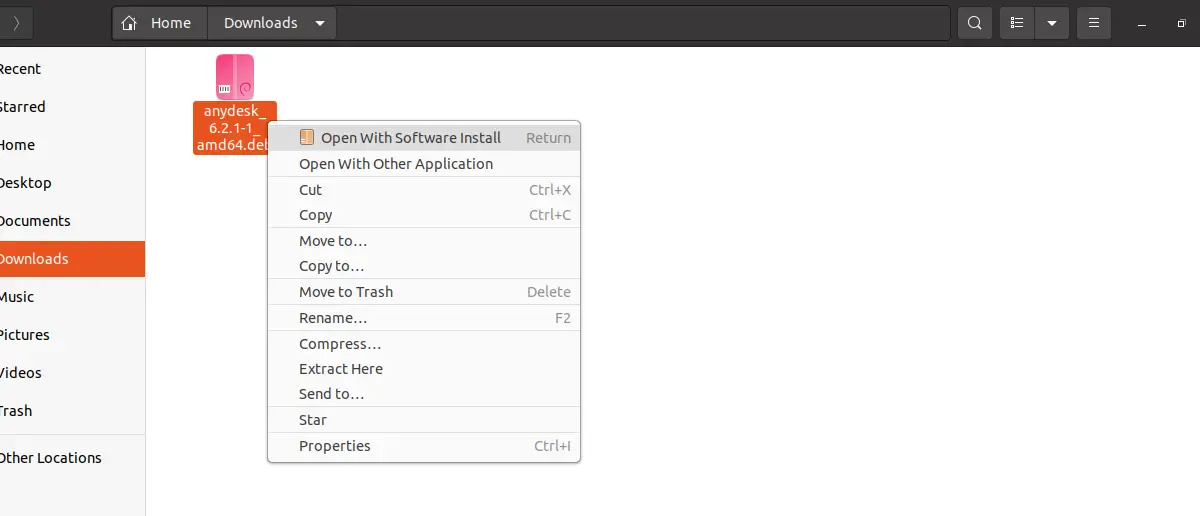Viewport: 1200px width, 516px height.
Task: Open Starred in the sidebar
Action: (72, 107)
